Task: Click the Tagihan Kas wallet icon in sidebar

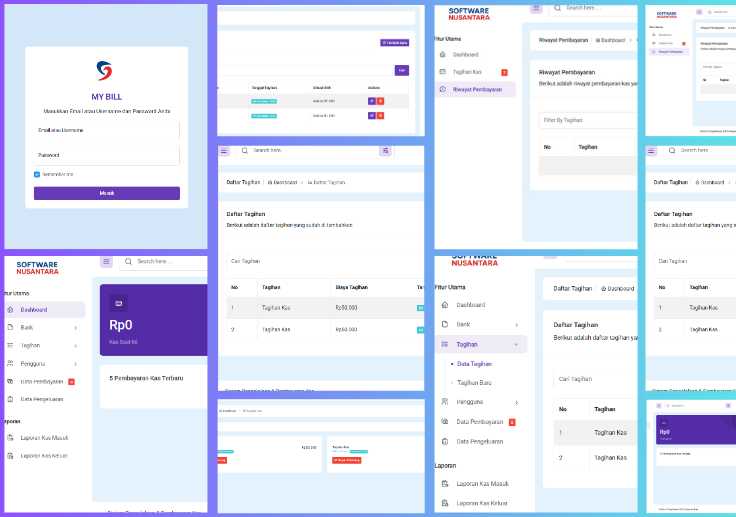Action: click(x=443, y=72)
